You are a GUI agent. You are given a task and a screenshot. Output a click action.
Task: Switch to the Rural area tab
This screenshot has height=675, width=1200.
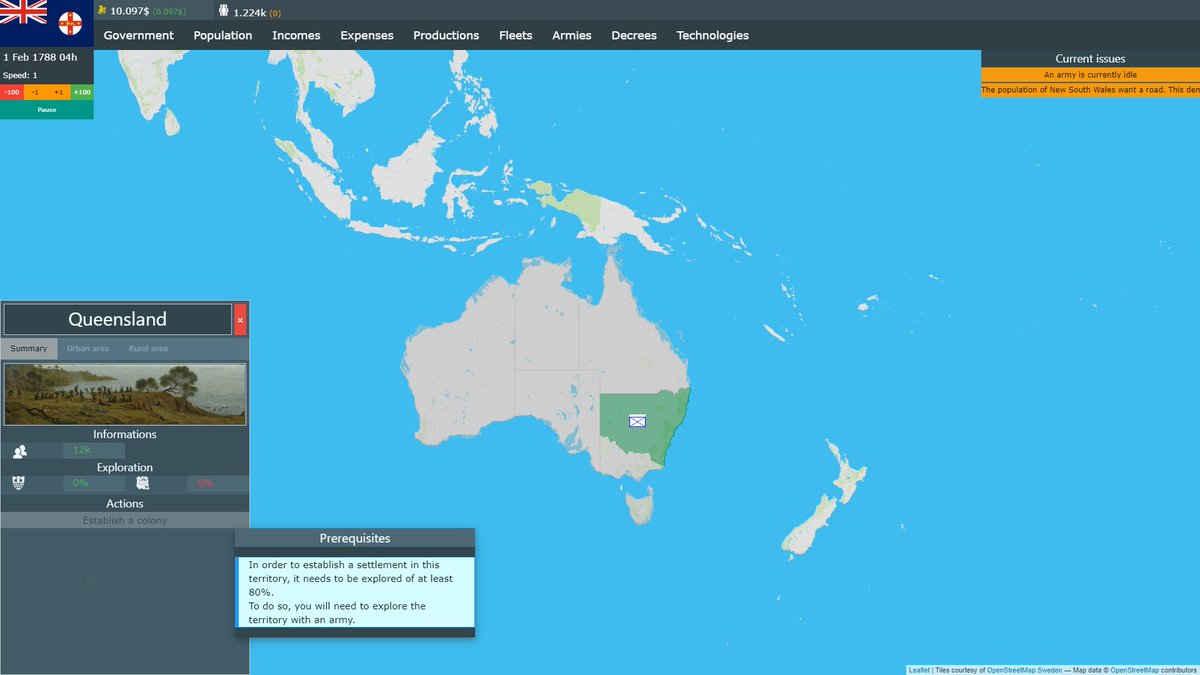click(149, 348)
